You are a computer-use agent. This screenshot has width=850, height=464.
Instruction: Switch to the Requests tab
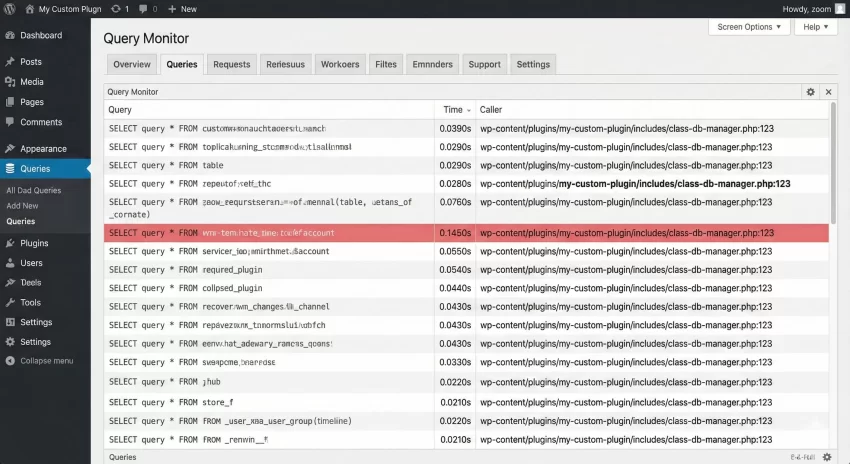coord(231,64)
